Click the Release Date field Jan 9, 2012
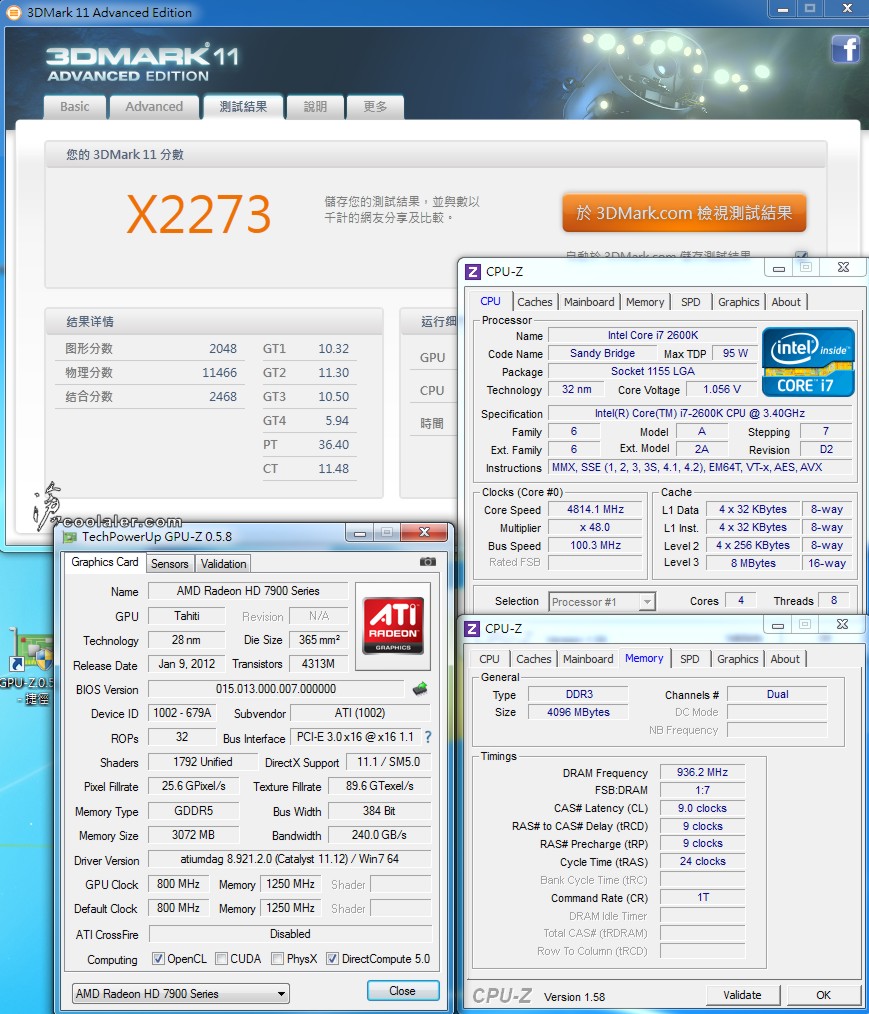 click(187, 664)
